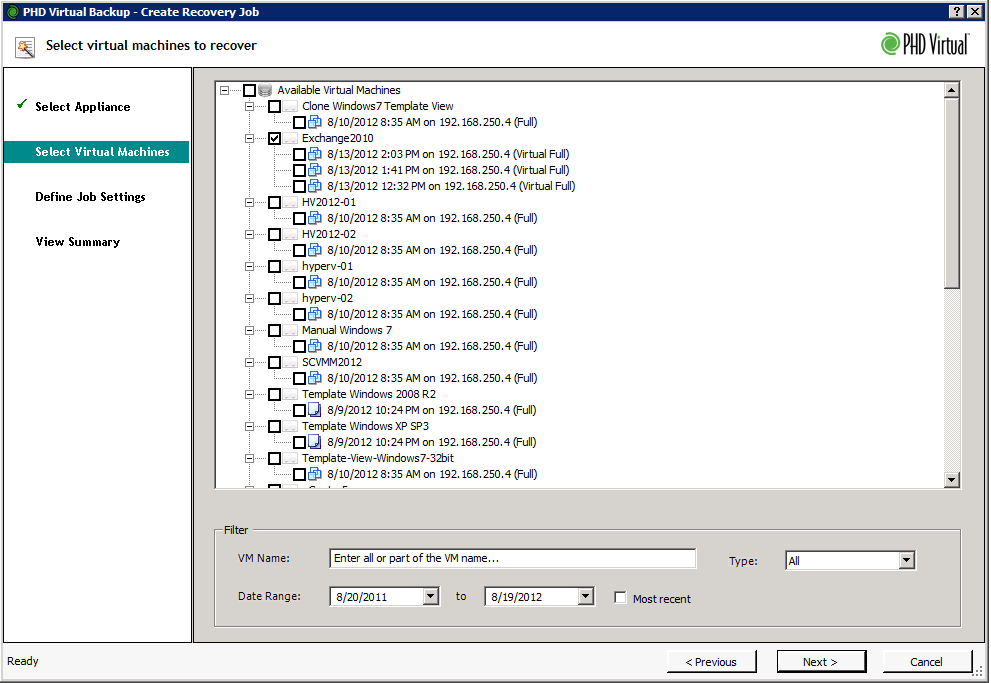
Task: Click the database icon beside Available Virtual Machines
Action: (x=265, y=90)
